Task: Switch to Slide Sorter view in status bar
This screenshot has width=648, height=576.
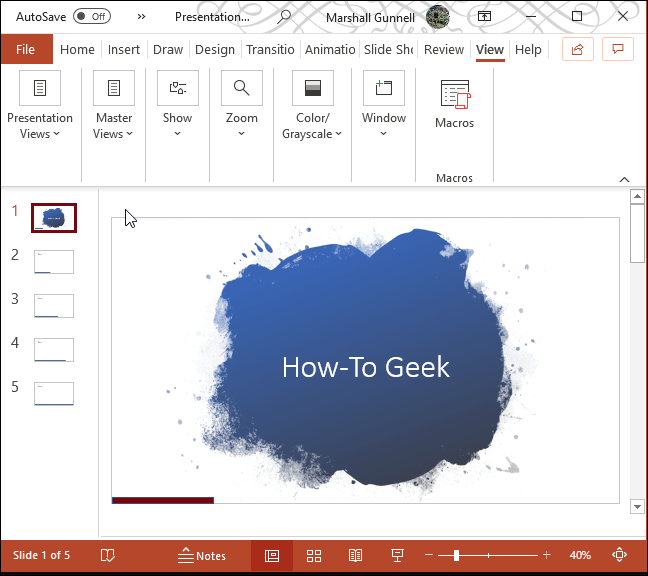Action: 313,555
